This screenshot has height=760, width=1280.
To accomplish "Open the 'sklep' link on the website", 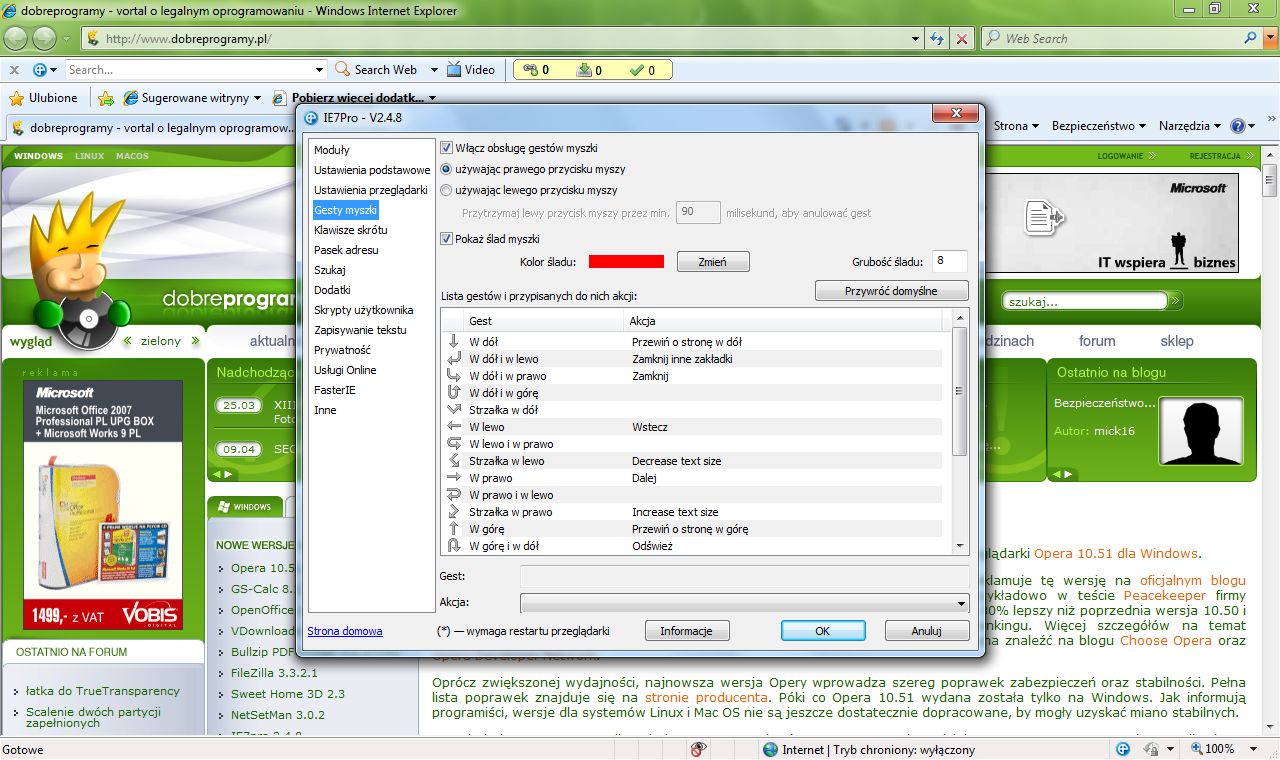I will 1177,341.
